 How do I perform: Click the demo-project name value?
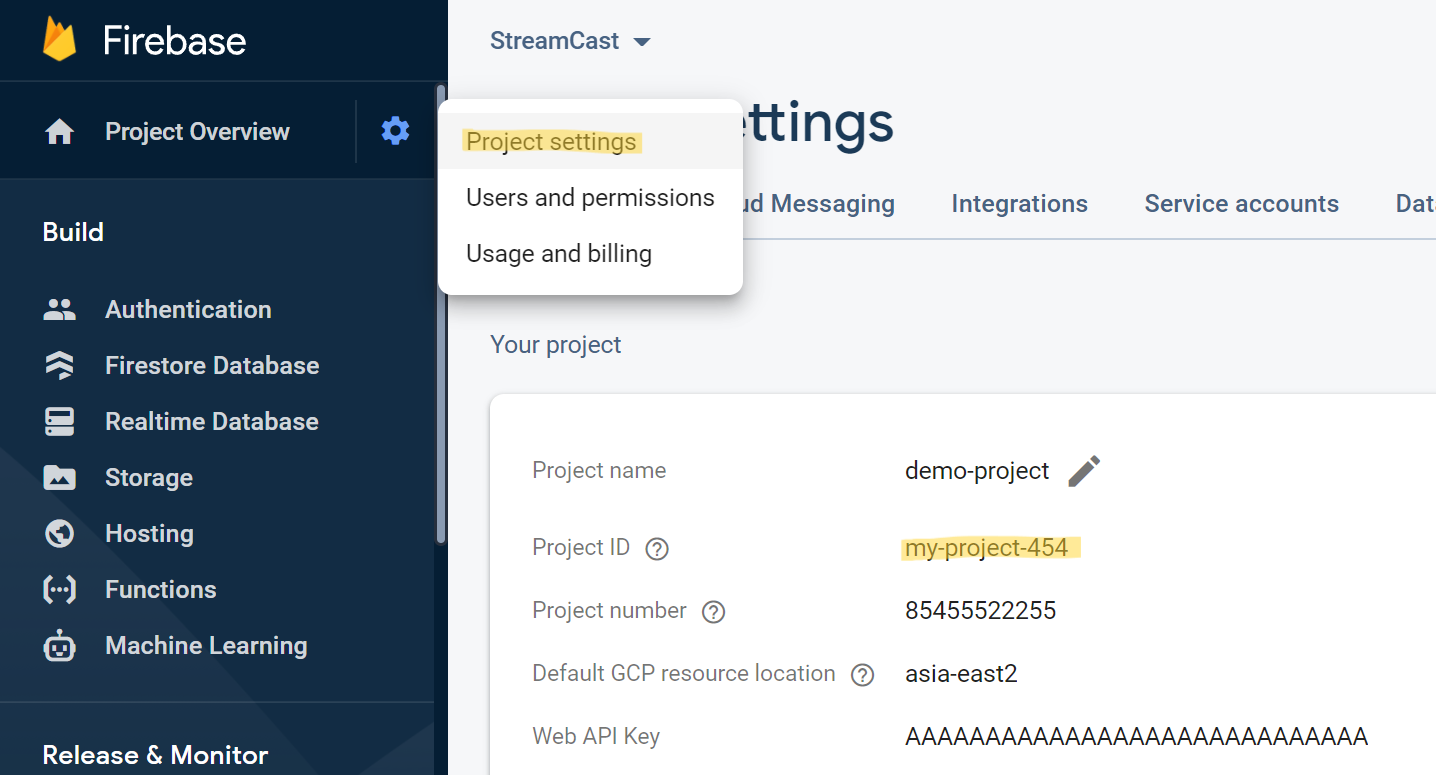click(977, 471)
